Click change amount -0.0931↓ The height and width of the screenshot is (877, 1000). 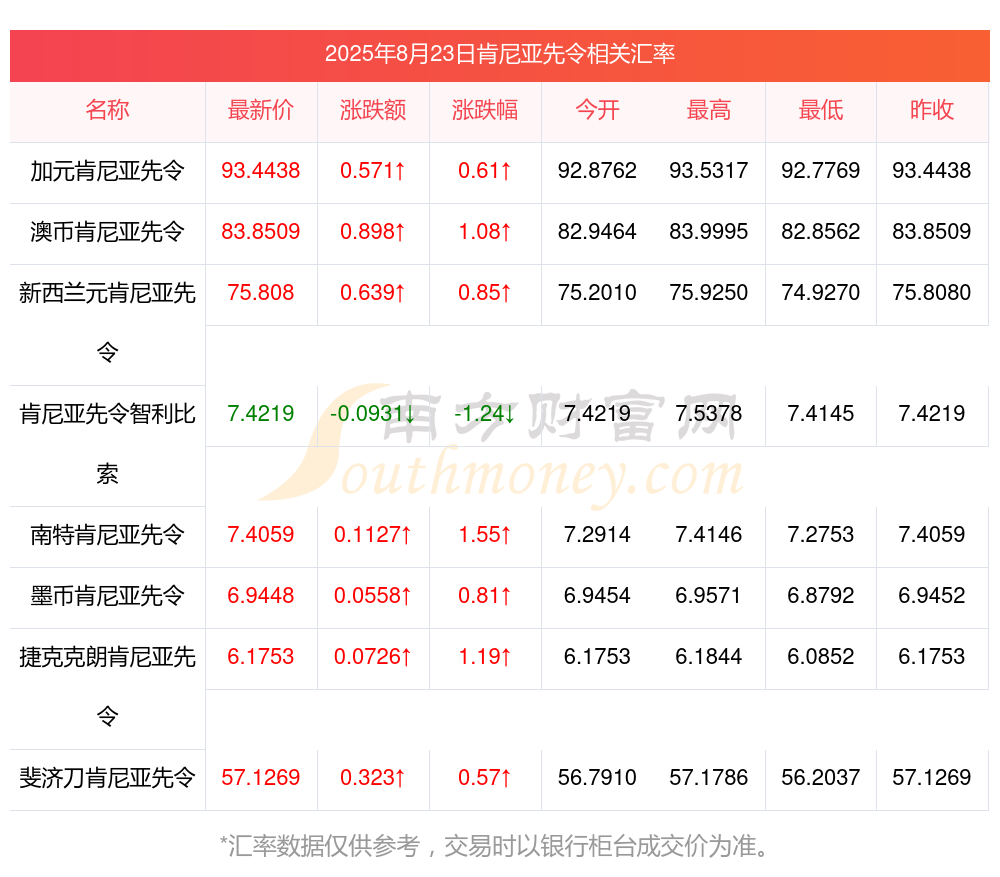pyautogui.click(x=373, y=413)
